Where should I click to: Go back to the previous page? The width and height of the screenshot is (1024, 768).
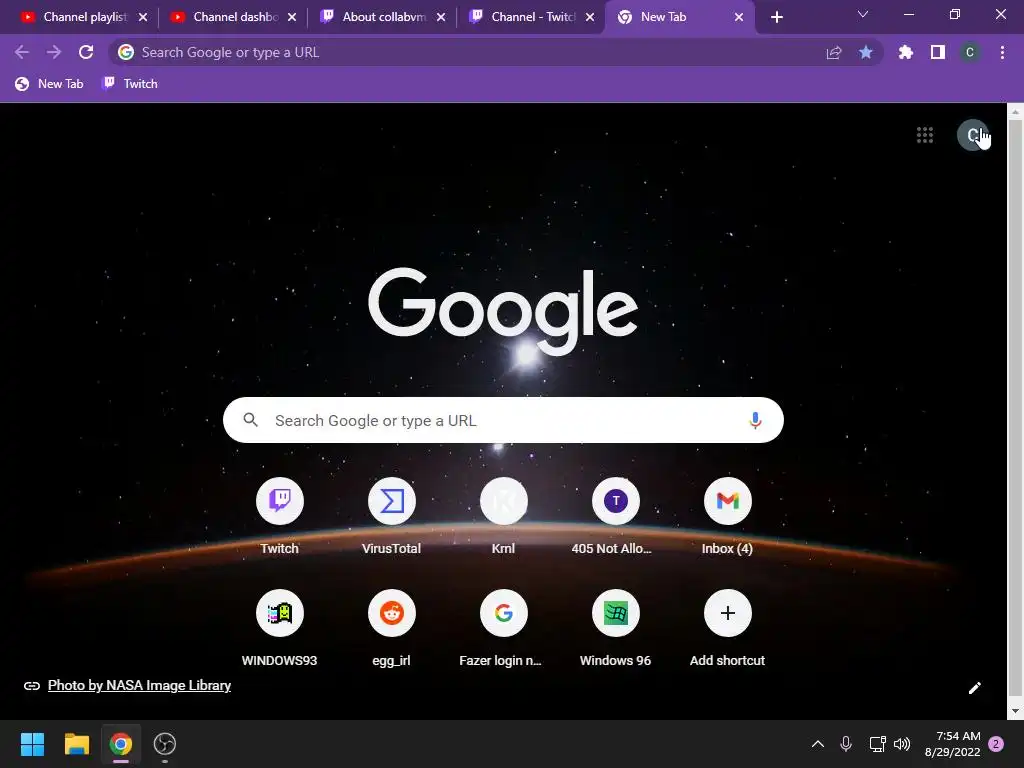[22, 52]
